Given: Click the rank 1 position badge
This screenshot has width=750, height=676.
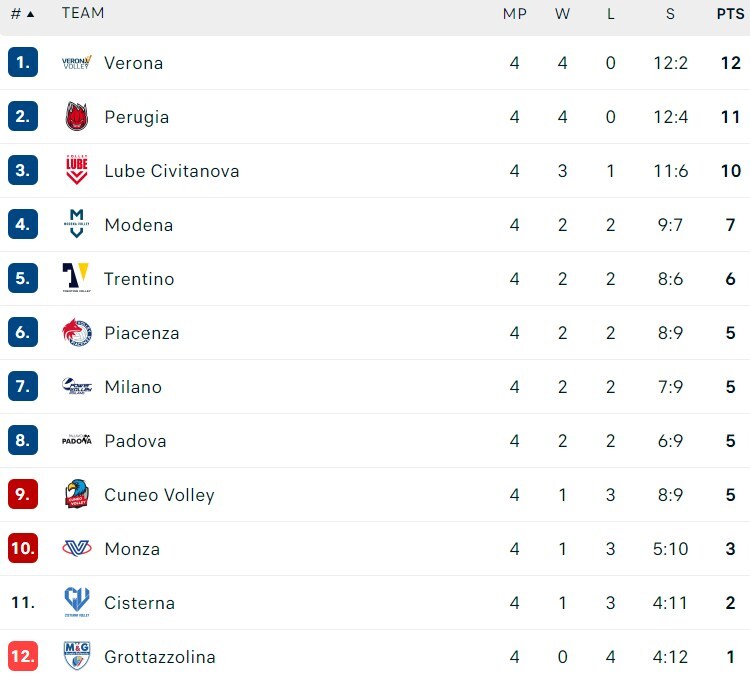Looking at the screenshot, I should coord(23,63).
